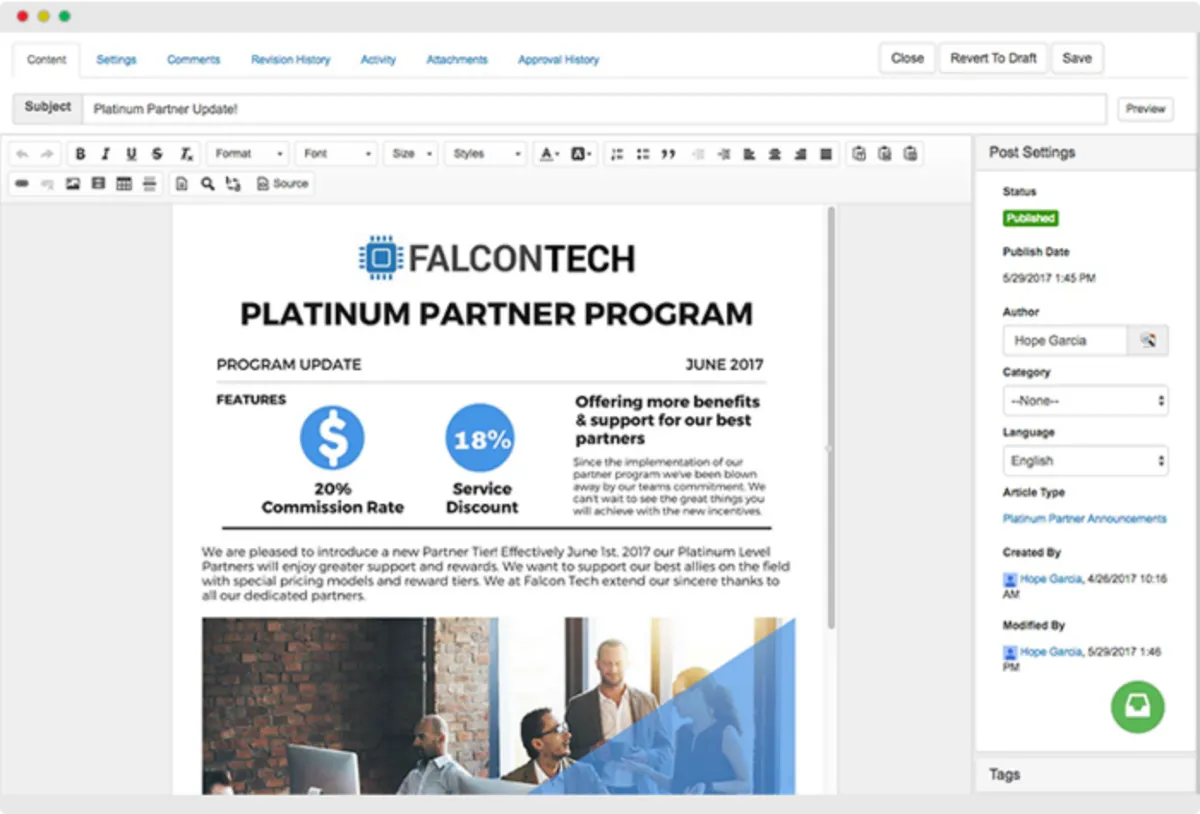Insert a horizontal line
1200x814 pixels.
click(x=150, y=184)
